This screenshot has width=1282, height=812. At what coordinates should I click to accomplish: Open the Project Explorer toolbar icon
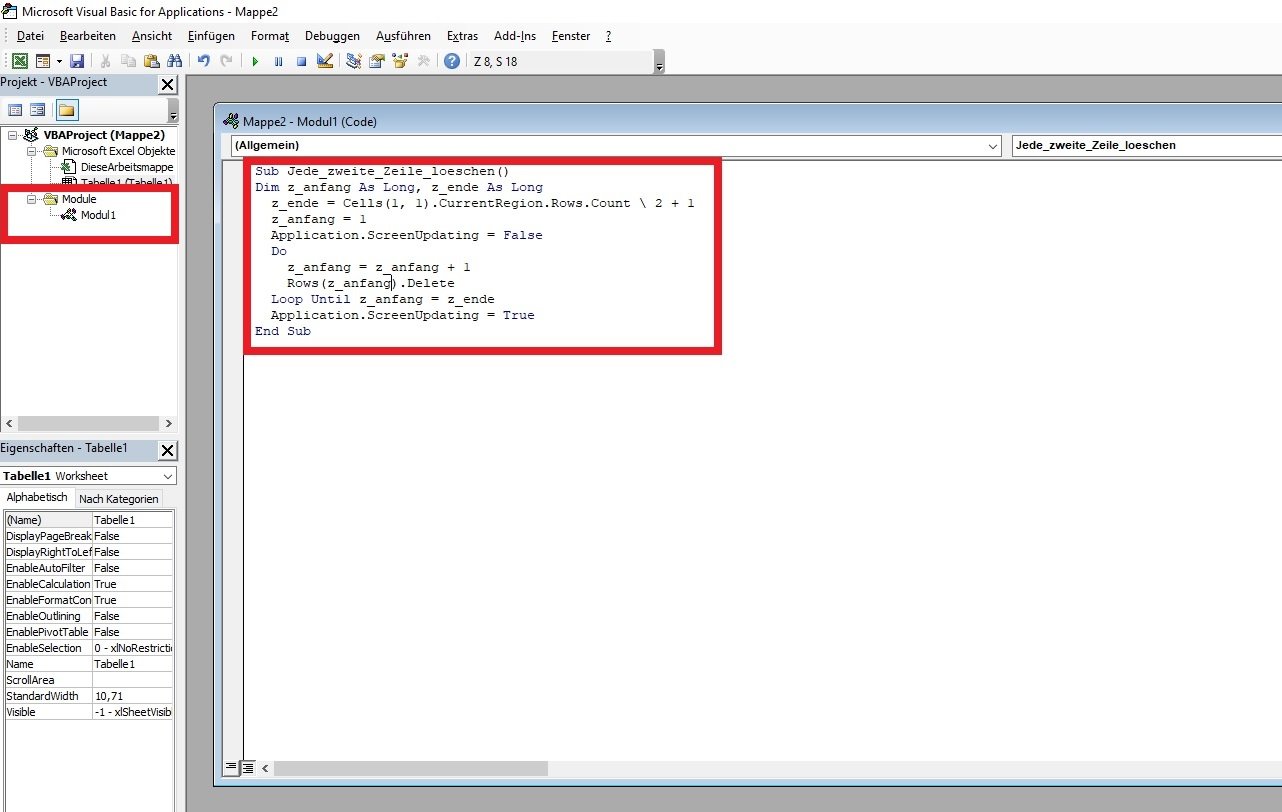(354, 61)
